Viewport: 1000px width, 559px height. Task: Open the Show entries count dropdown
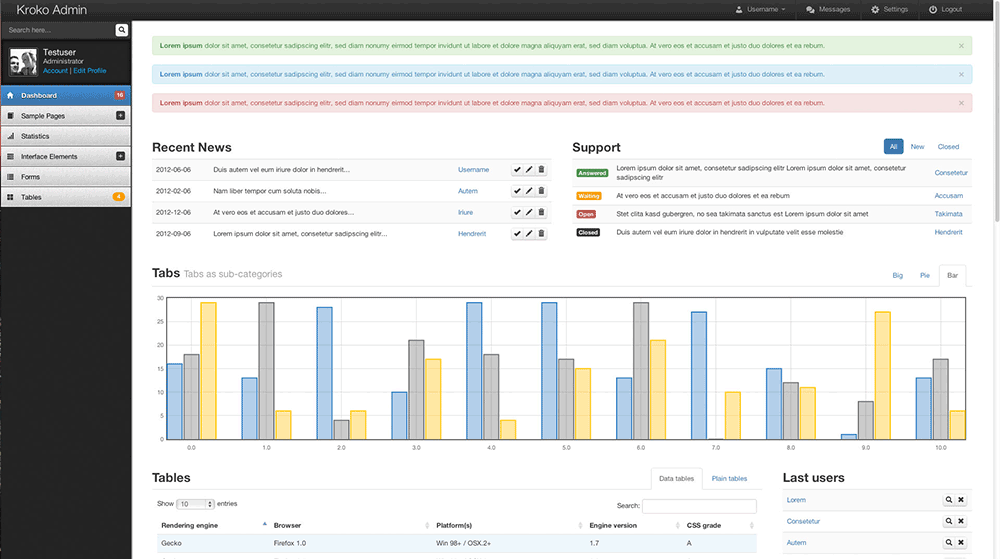click(x=196, y=504)
